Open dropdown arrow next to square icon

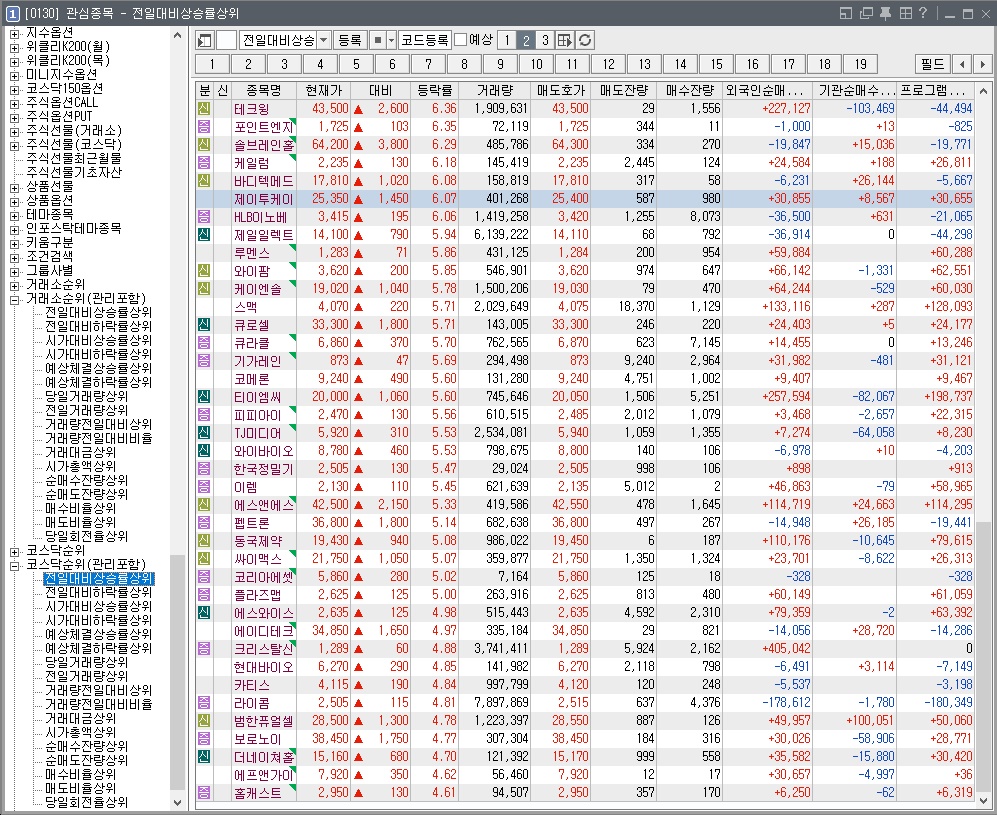[x=391, y=41]
